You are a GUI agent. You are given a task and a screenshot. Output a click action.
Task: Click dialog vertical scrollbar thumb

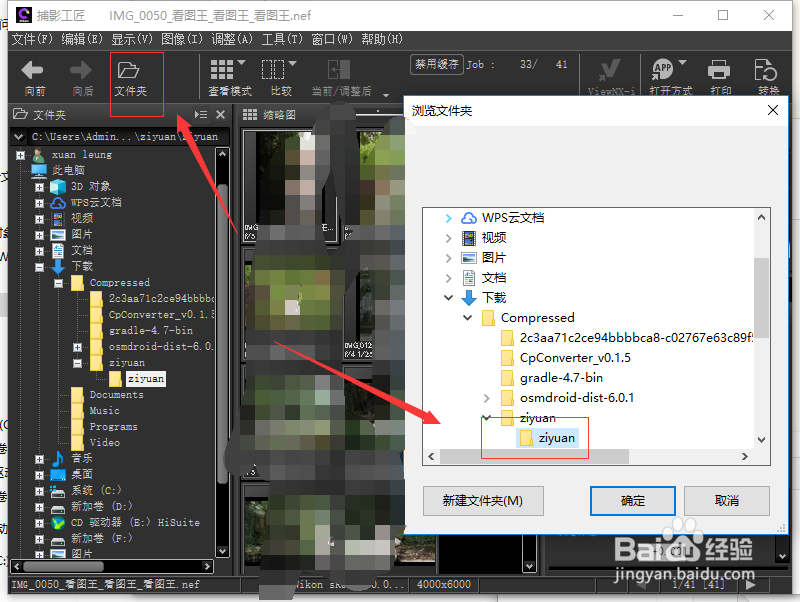(761, 297)
